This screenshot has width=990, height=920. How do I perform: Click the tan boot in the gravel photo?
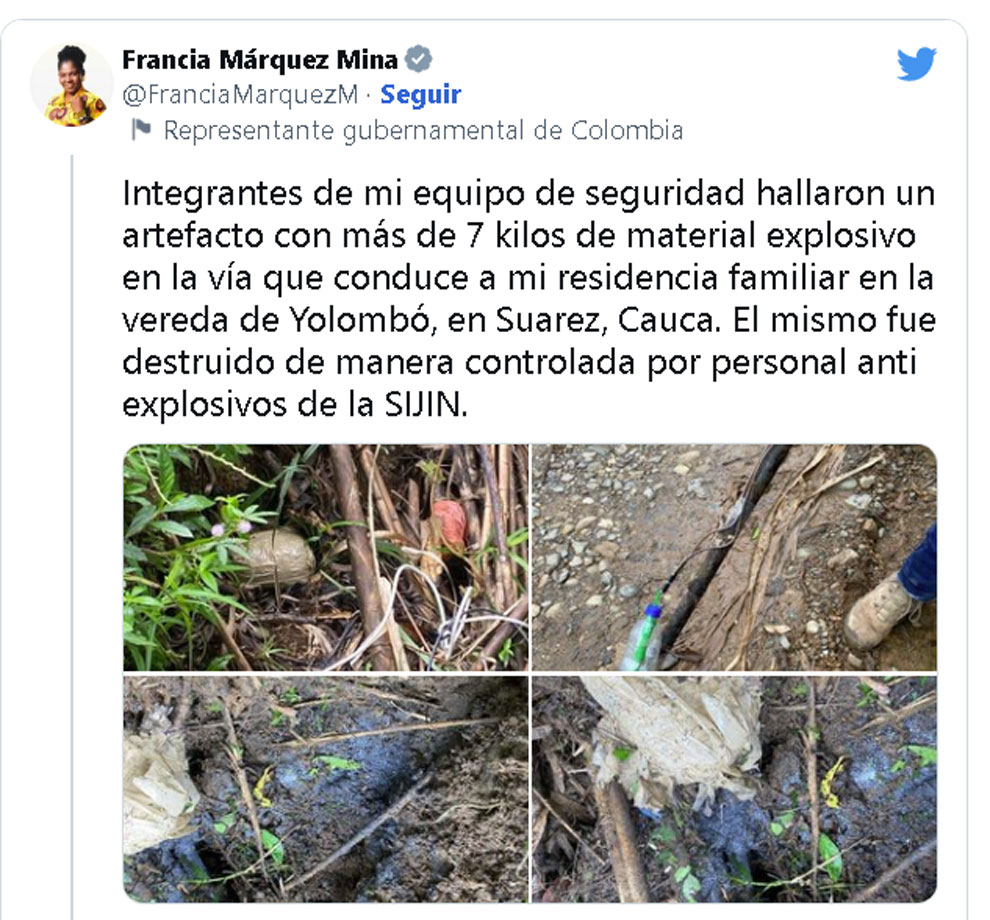pos(880,611)
